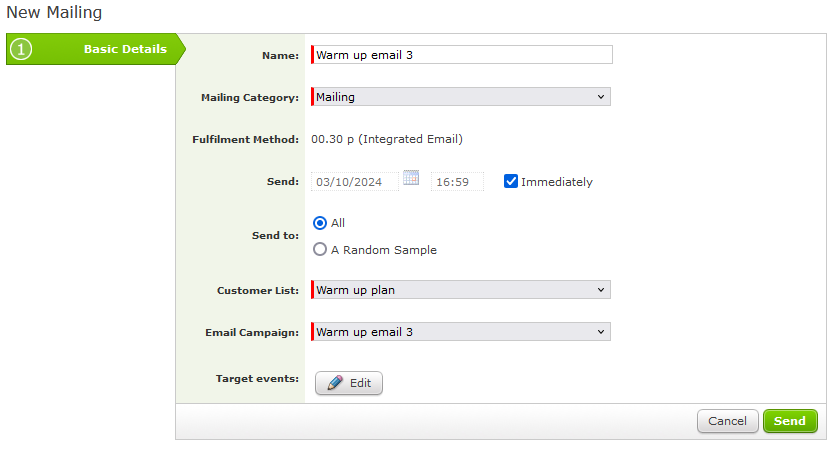Uncheck the Immediately checkbox
Screen dimensions: 837x450
coord(511,181)
